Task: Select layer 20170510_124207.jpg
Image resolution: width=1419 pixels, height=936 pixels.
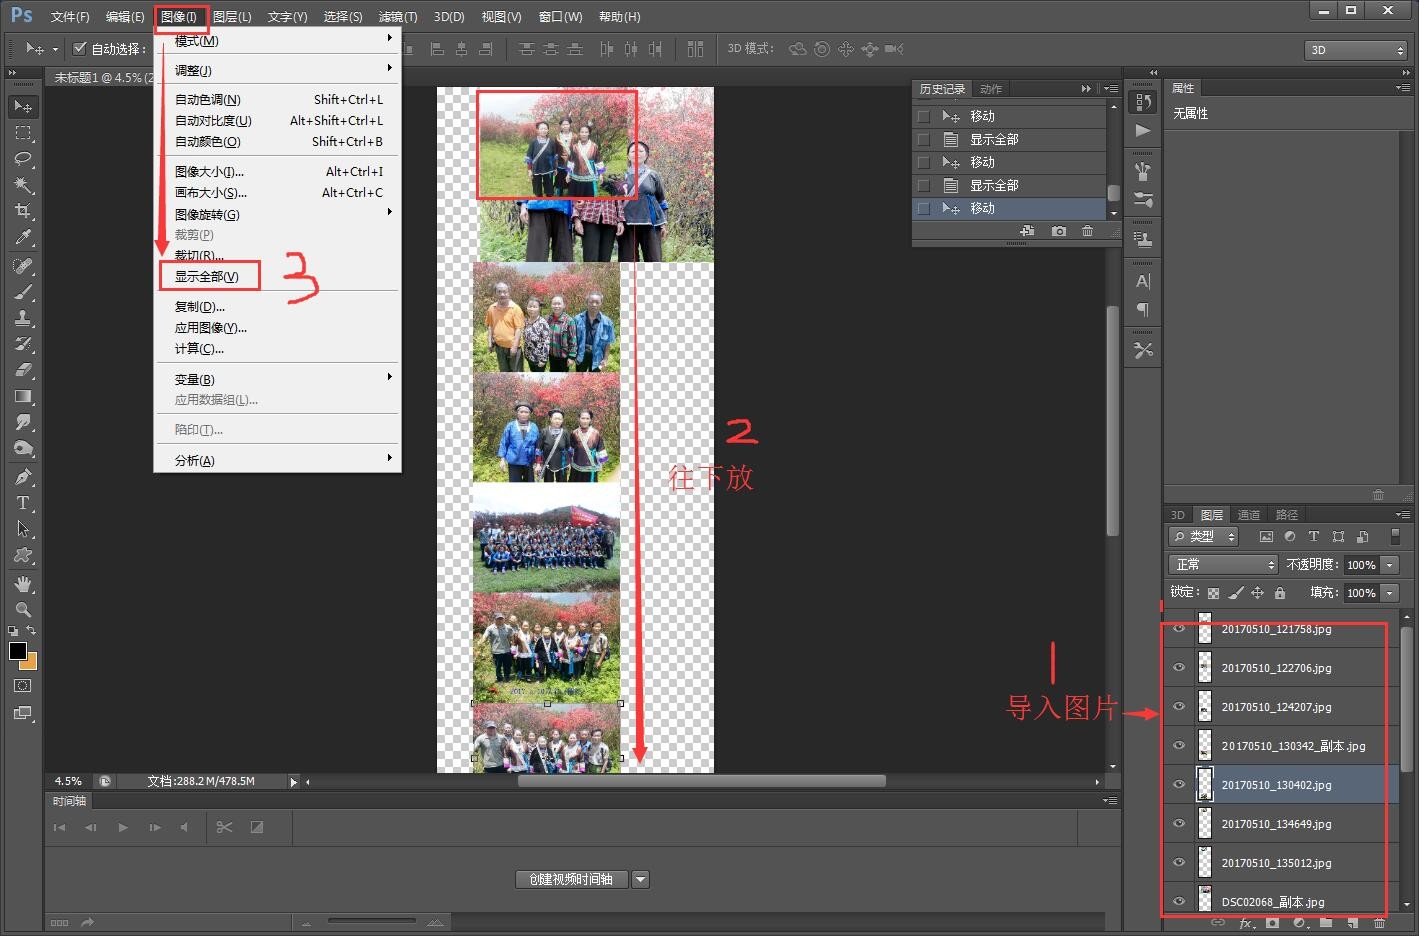Action: click(1276, 707)
